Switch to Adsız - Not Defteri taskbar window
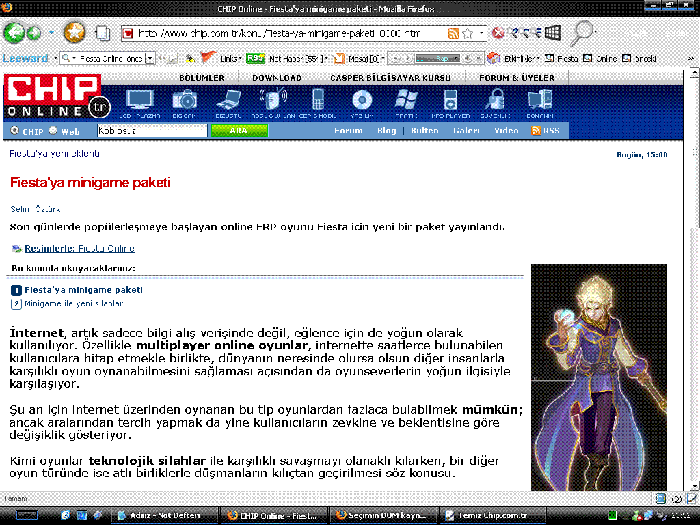Screen dimensions: 700x525 164,516
